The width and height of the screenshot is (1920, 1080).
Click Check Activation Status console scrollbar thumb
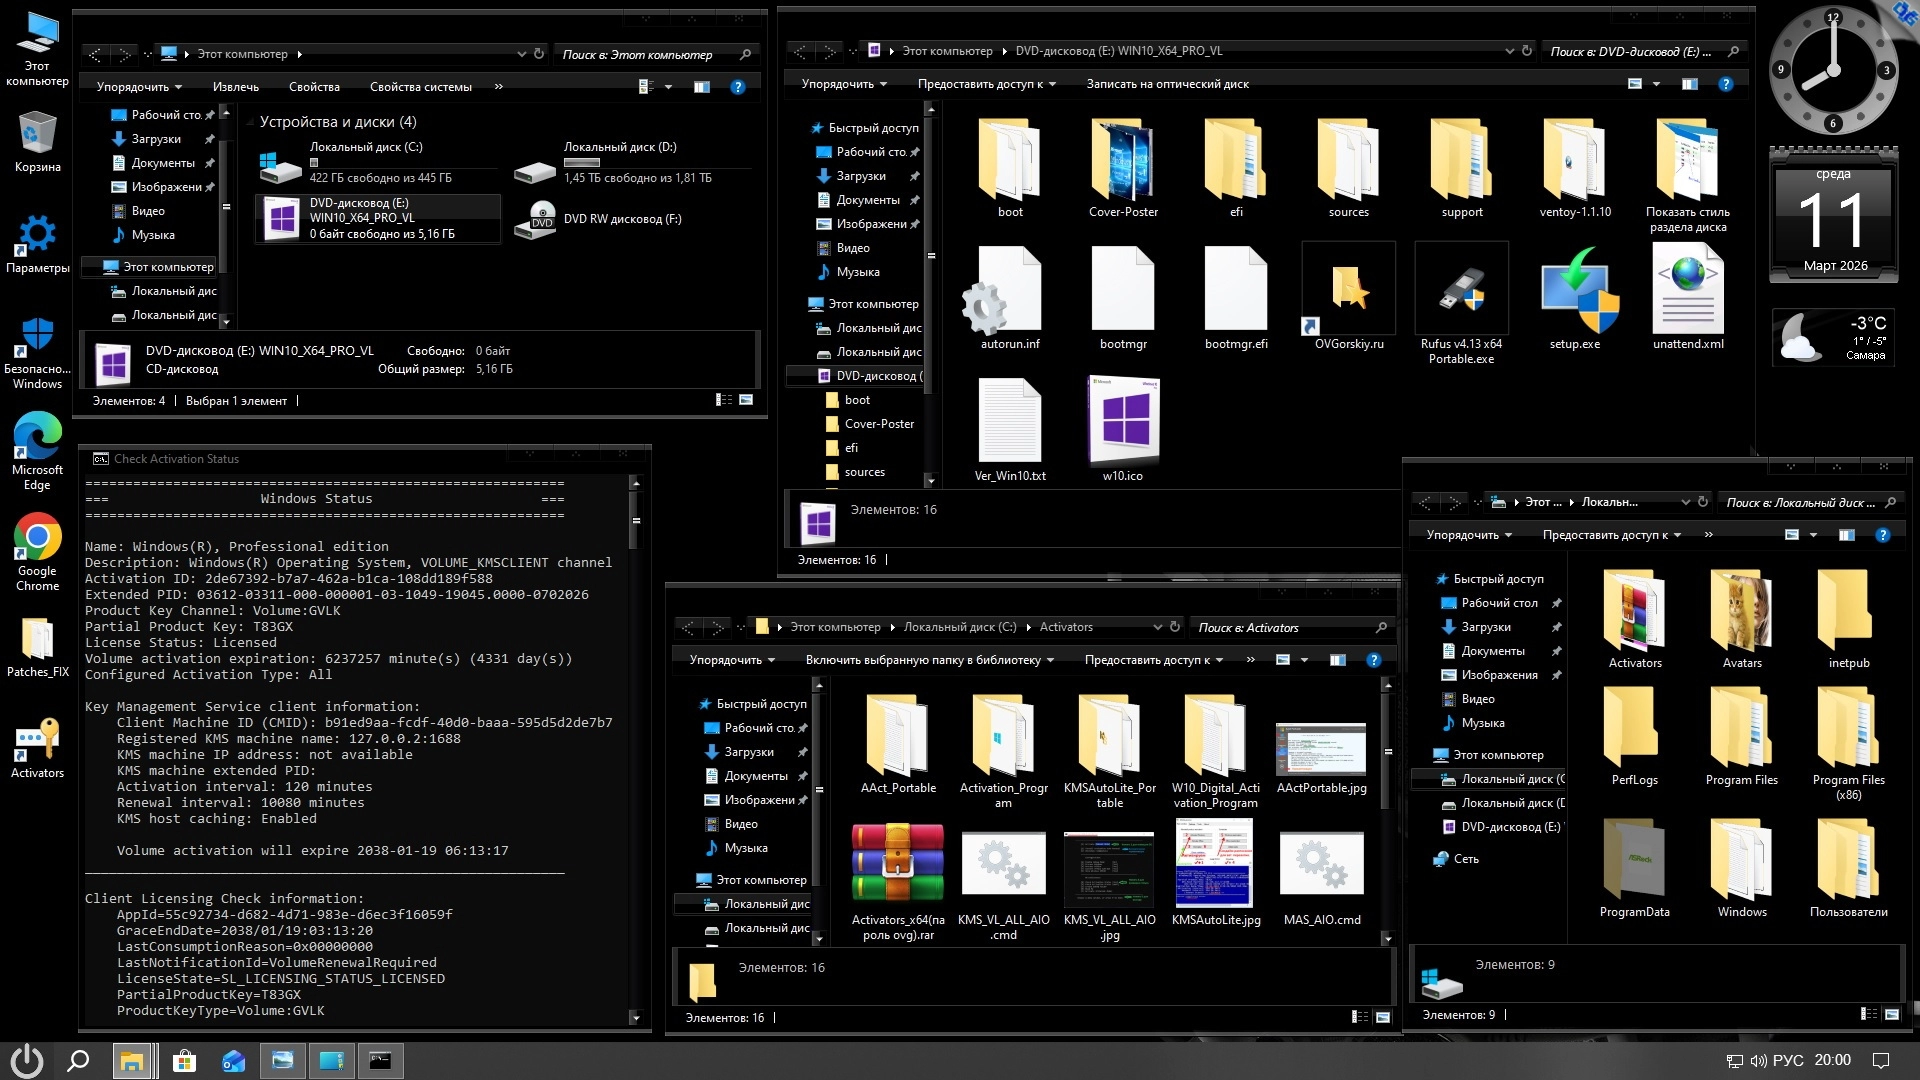pyautogui.click(x=636, y=521)
